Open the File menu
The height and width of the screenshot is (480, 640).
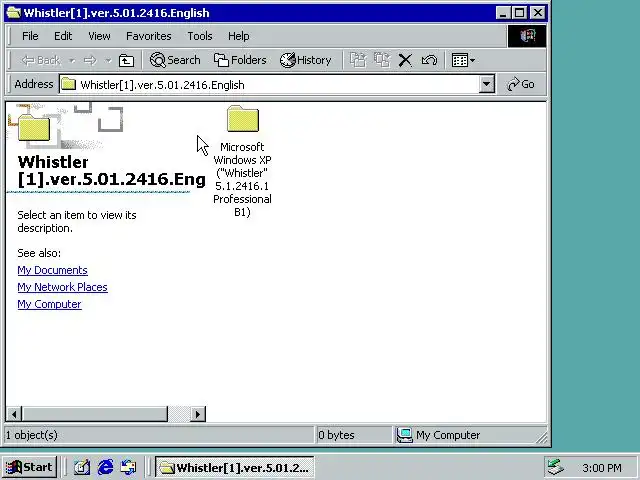click(x=30, y=36)
